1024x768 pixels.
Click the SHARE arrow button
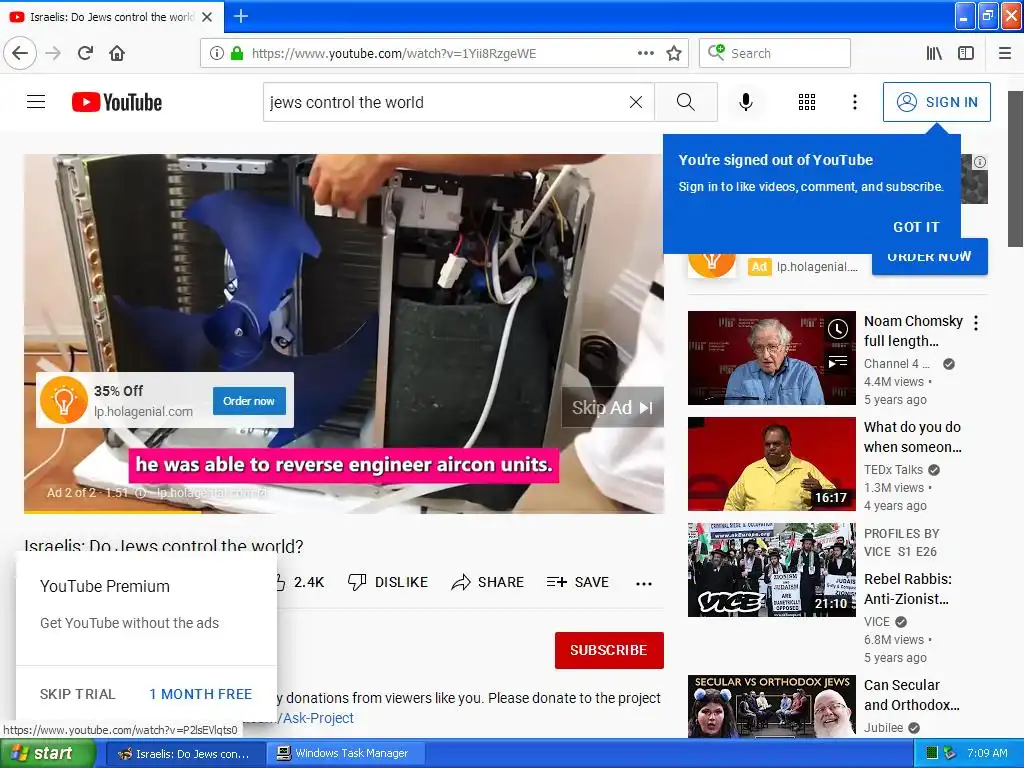click(488, 582)
